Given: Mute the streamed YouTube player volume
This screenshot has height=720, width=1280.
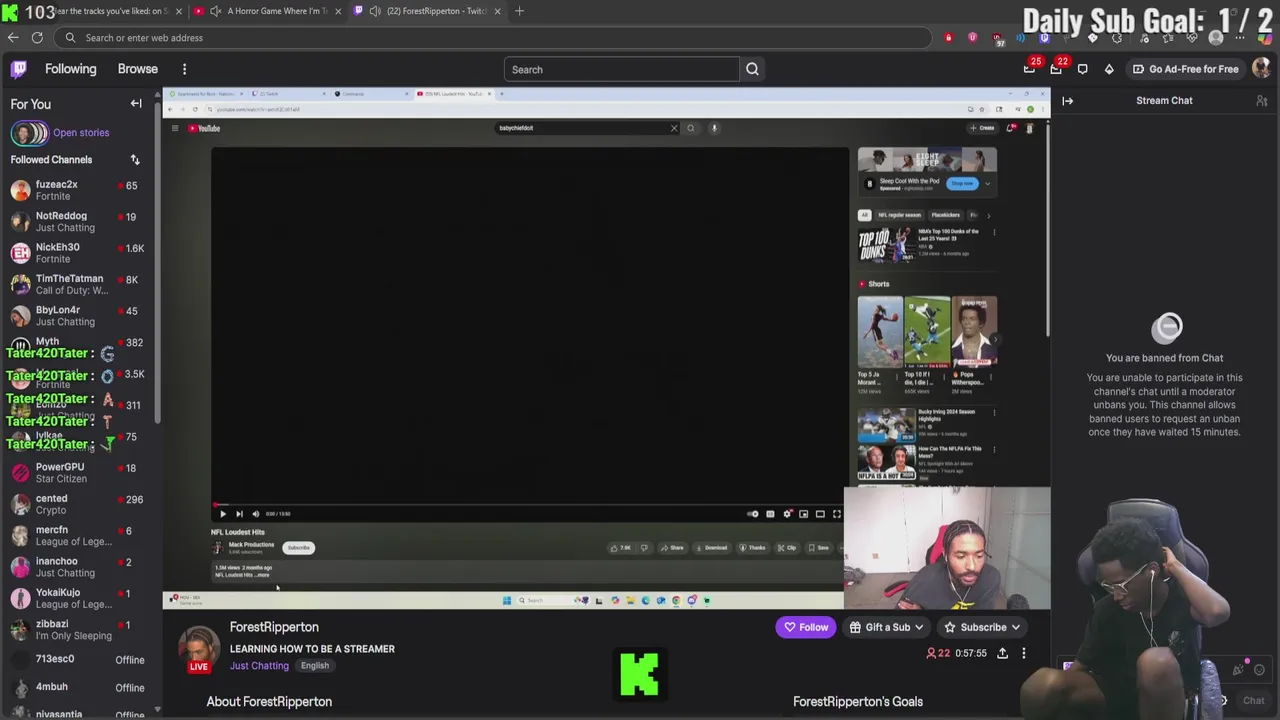Looking at the screenshot, I should pyautogui.click(x=255, y=514).
